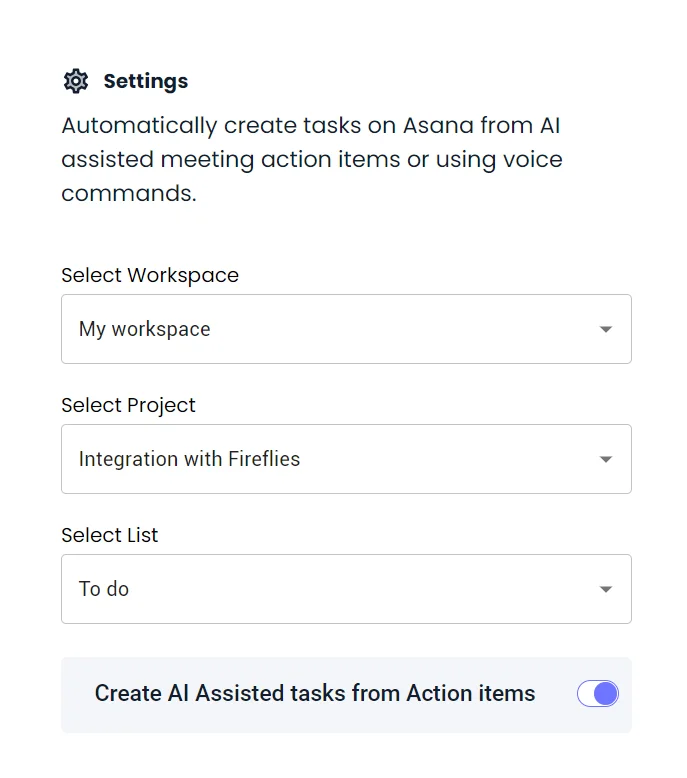687x778 pixels.
Task: Click the Settings heading text
Action: 145,81
